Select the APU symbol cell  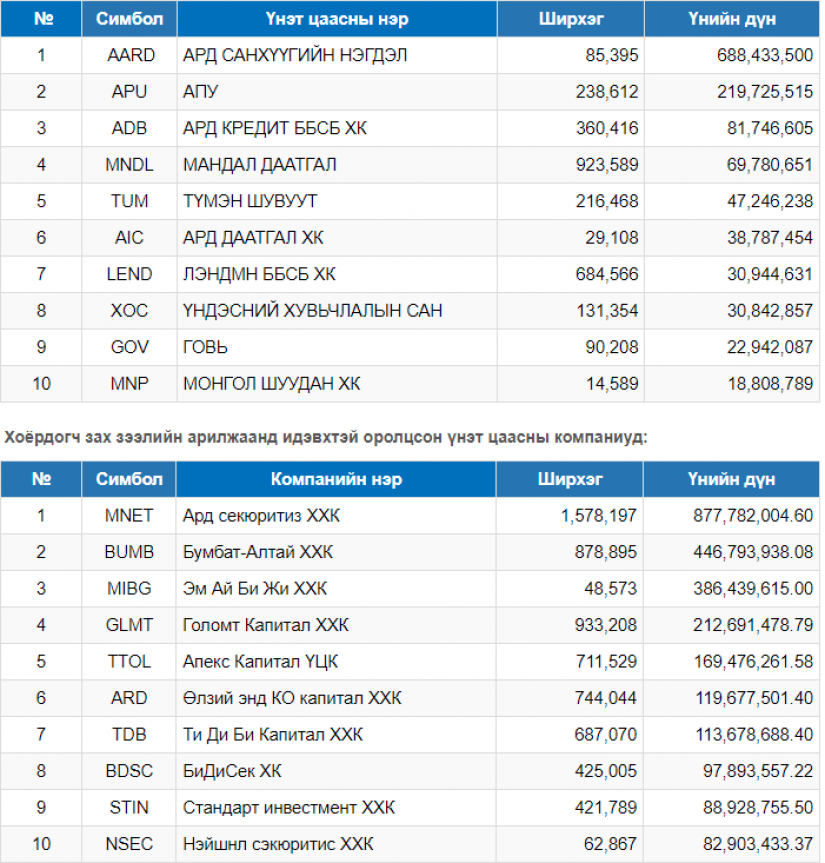(x=130, y=91)
